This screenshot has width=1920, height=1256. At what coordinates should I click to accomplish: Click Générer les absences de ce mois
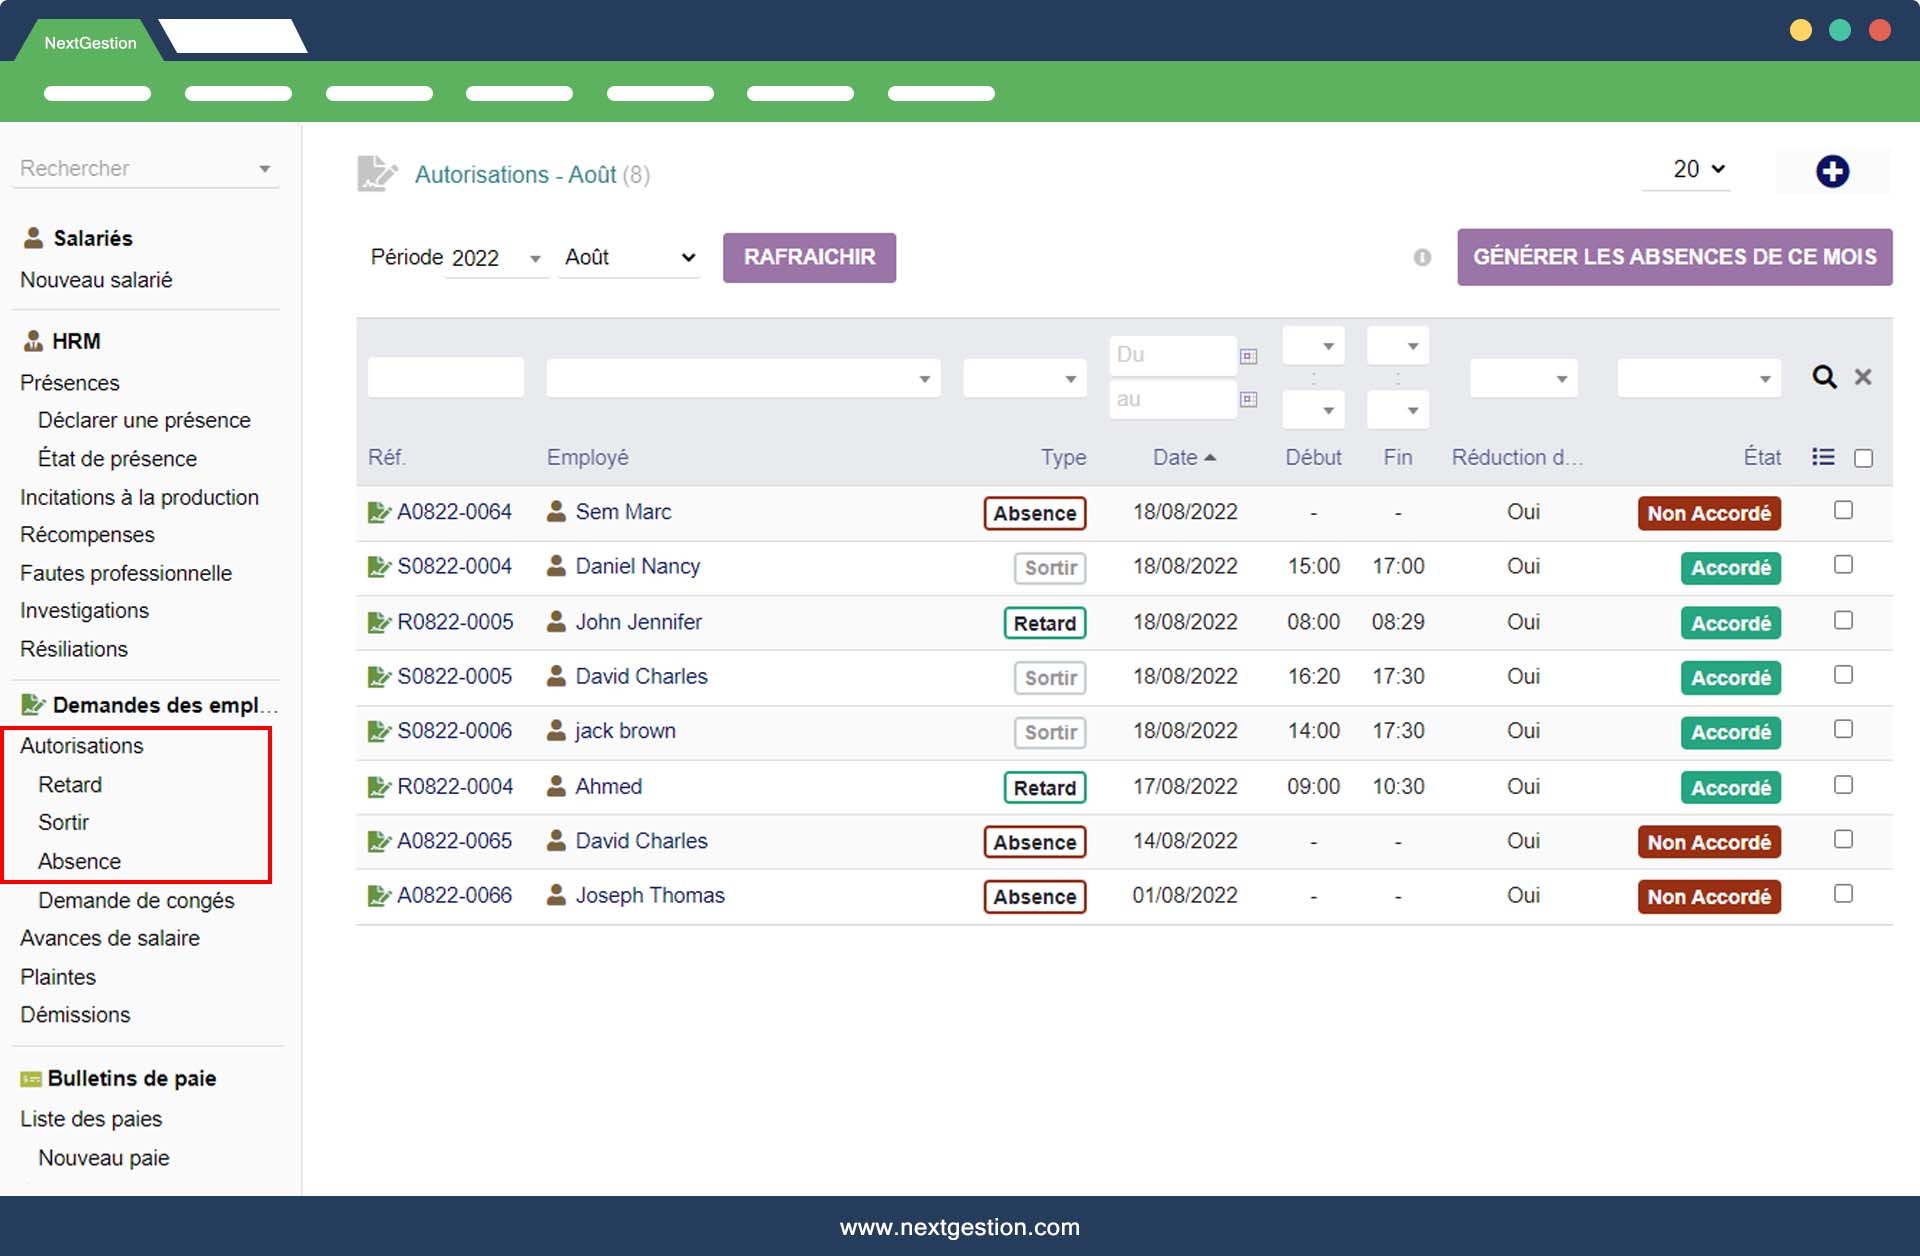click(x=1674, y=257)
